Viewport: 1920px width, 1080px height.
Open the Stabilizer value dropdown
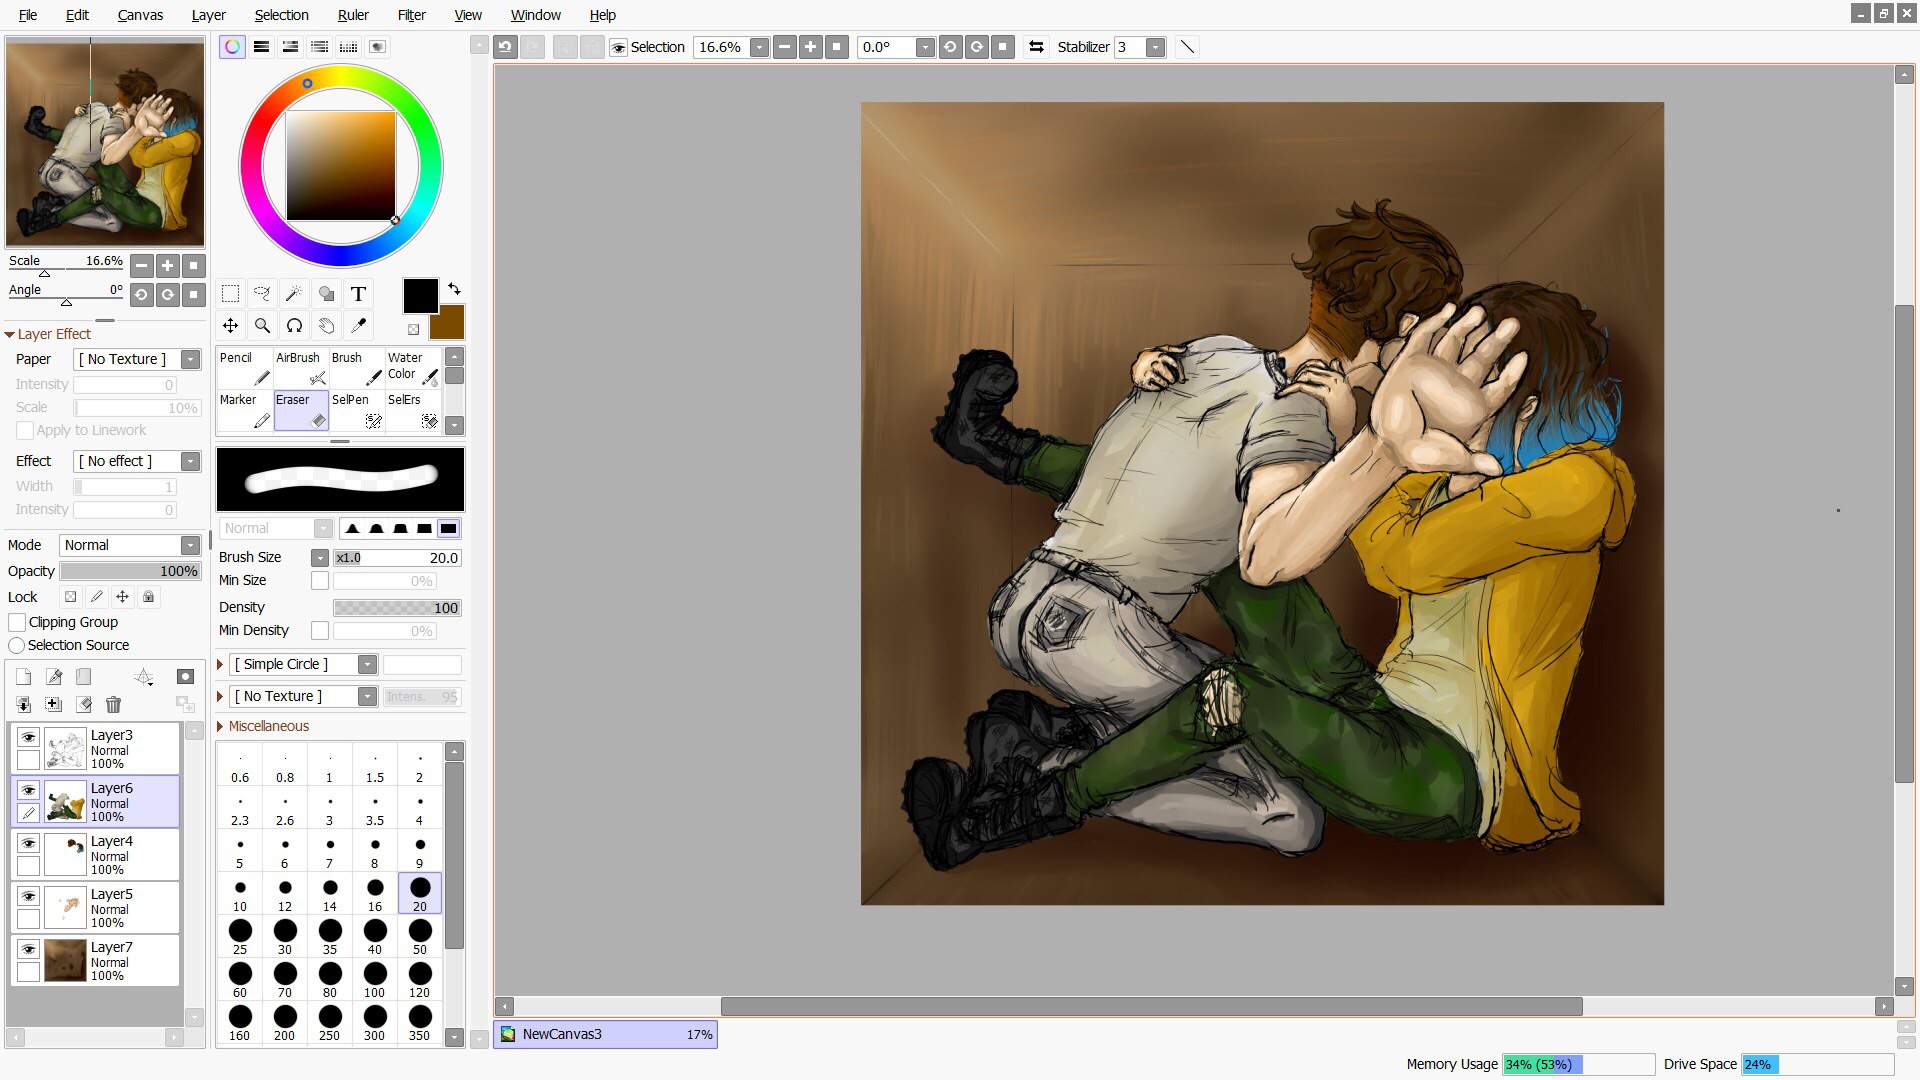[1155, 47]
